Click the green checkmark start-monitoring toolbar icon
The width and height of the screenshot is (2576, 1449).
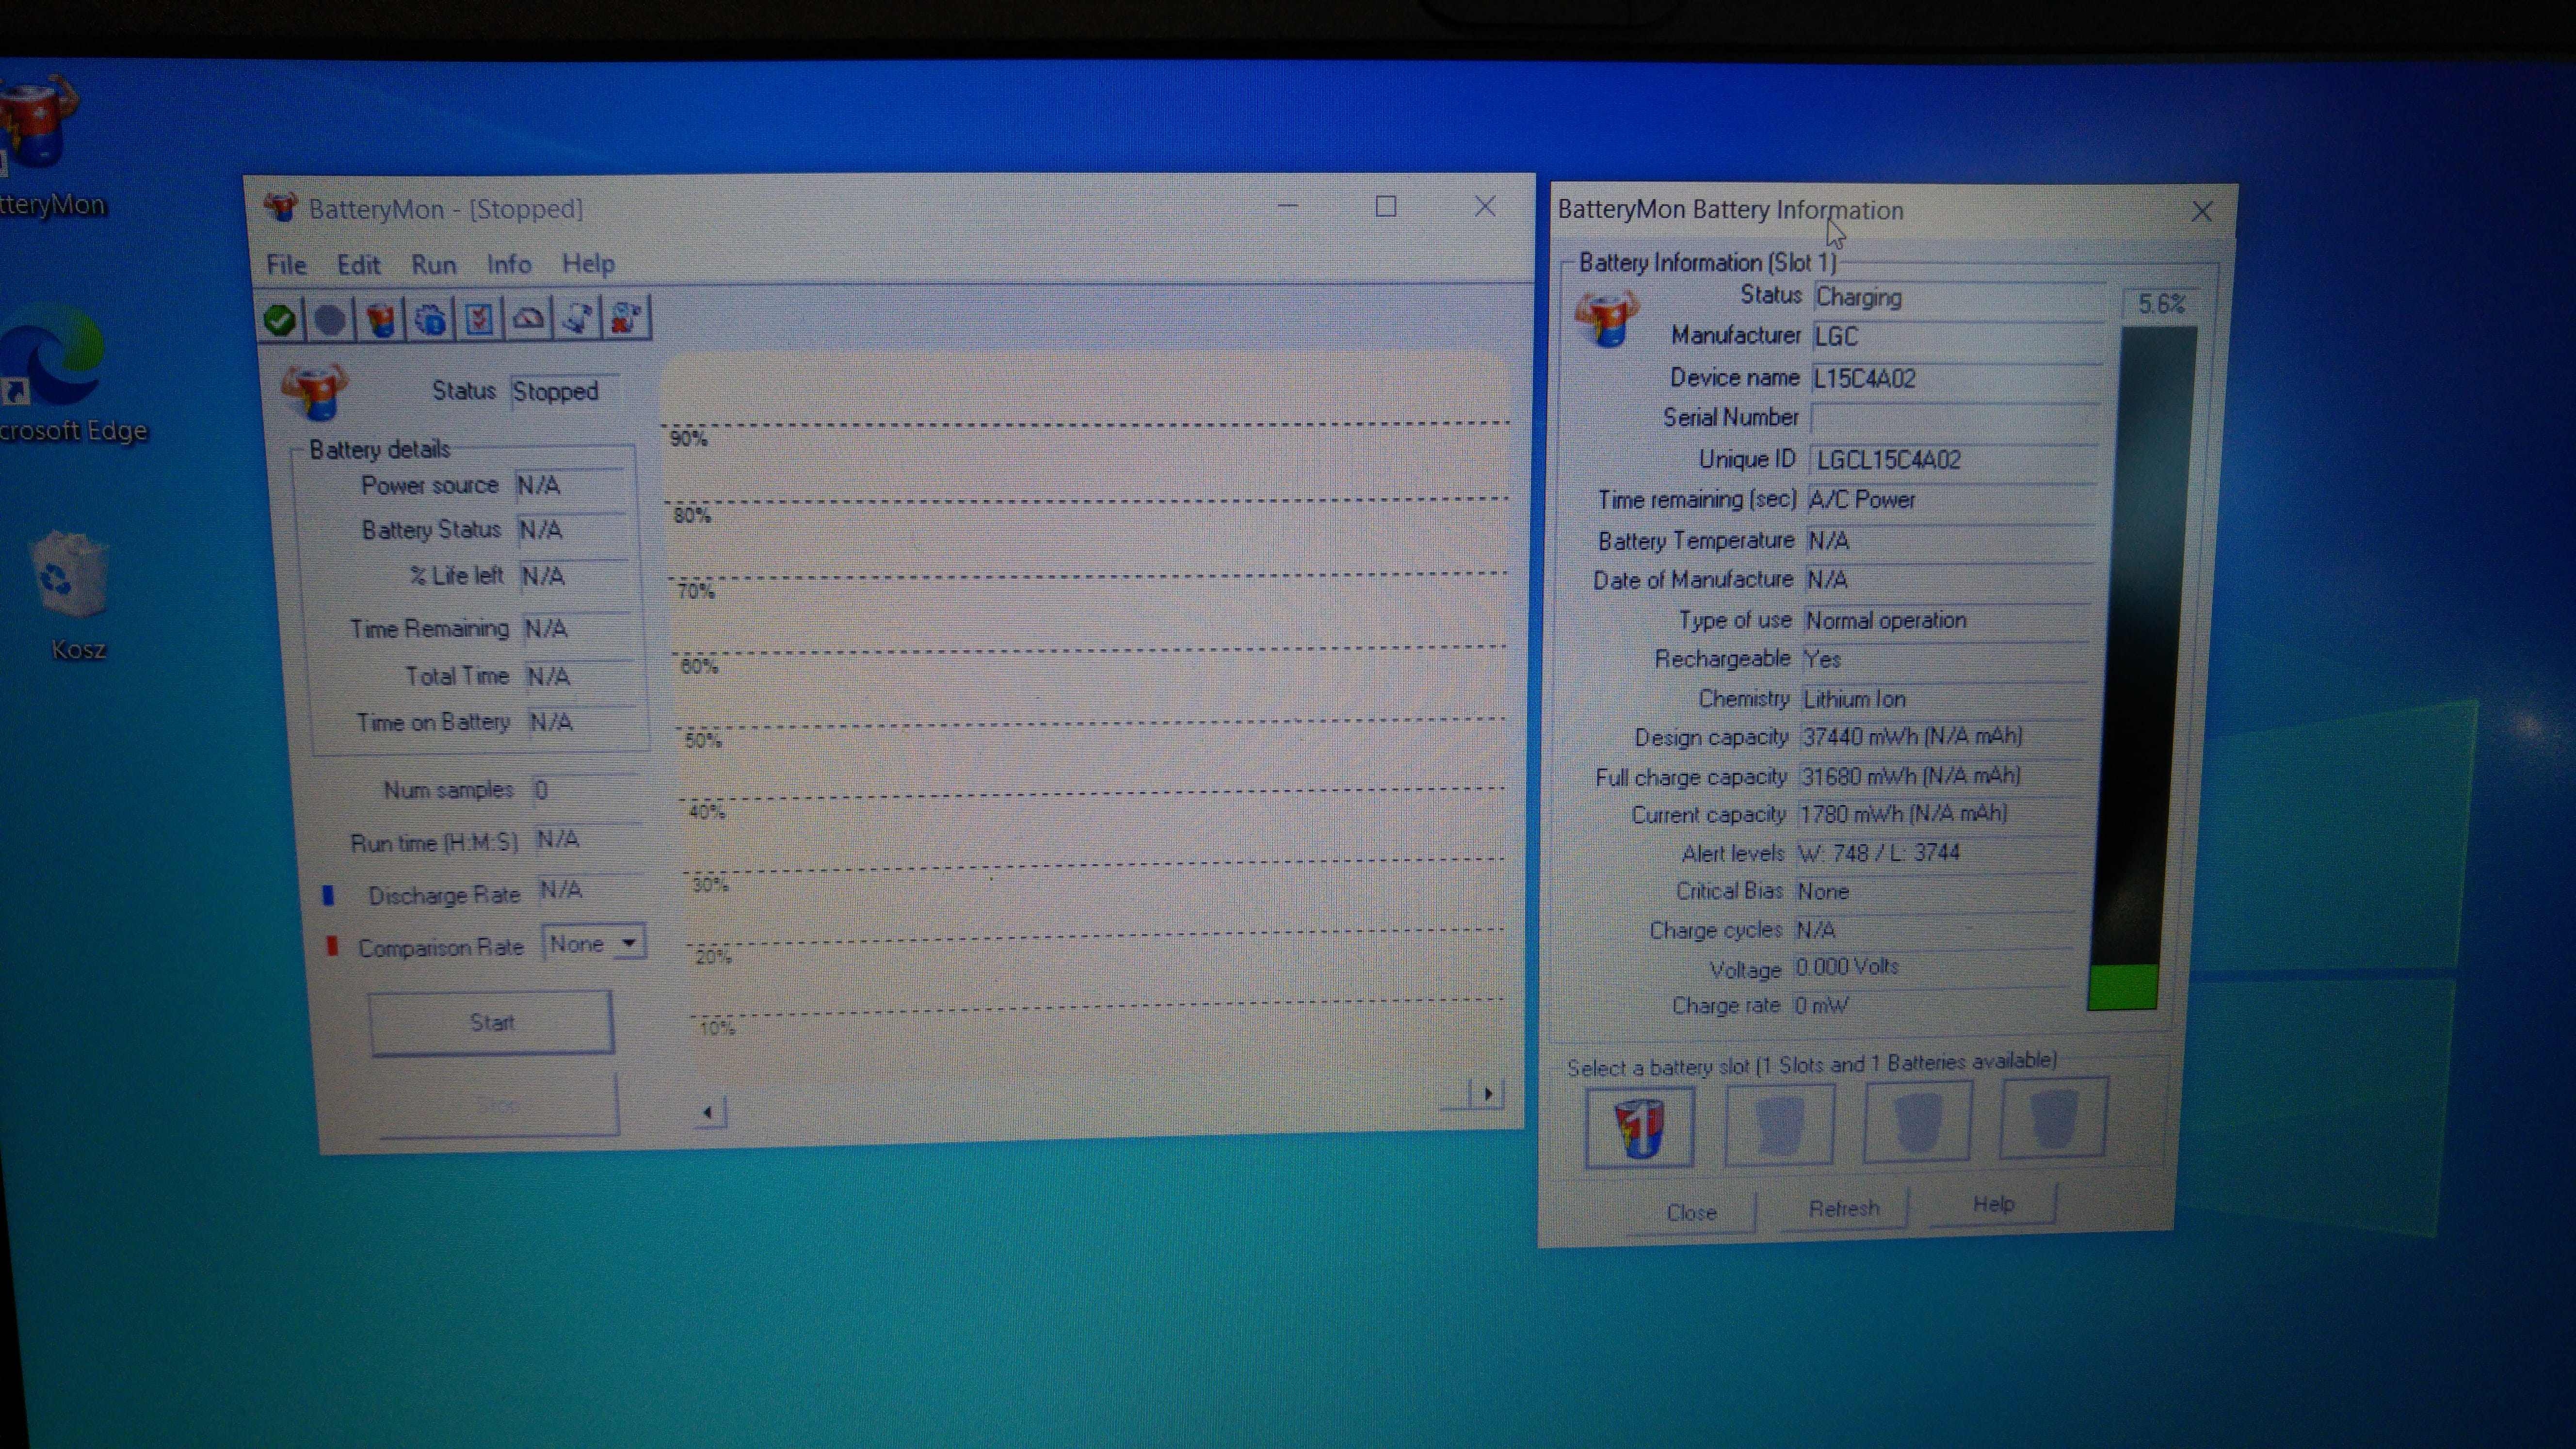pos(280,320)
